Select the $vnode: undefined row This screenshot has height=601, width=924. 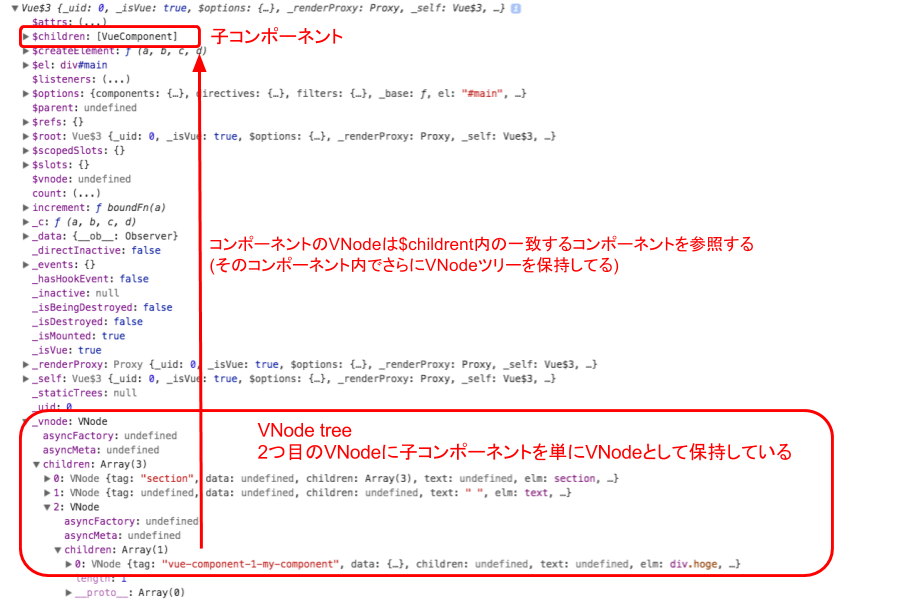tap(81, 179)
